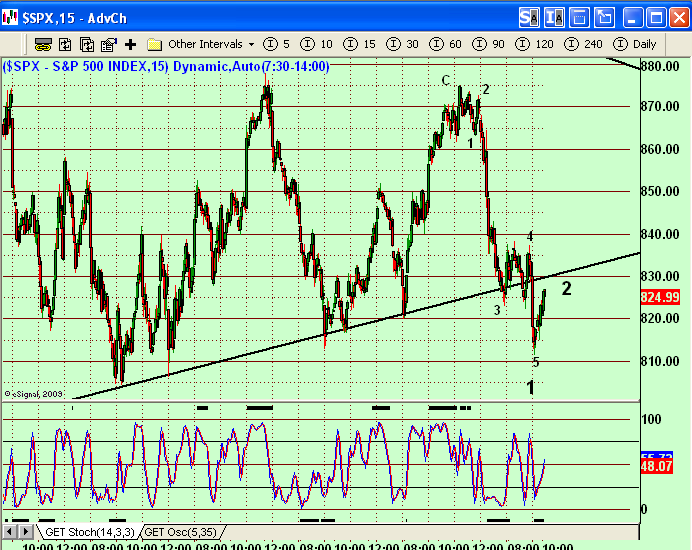
Task: Click the symbol link 'SA' title bar icon
Action: [x=529, y=18]
